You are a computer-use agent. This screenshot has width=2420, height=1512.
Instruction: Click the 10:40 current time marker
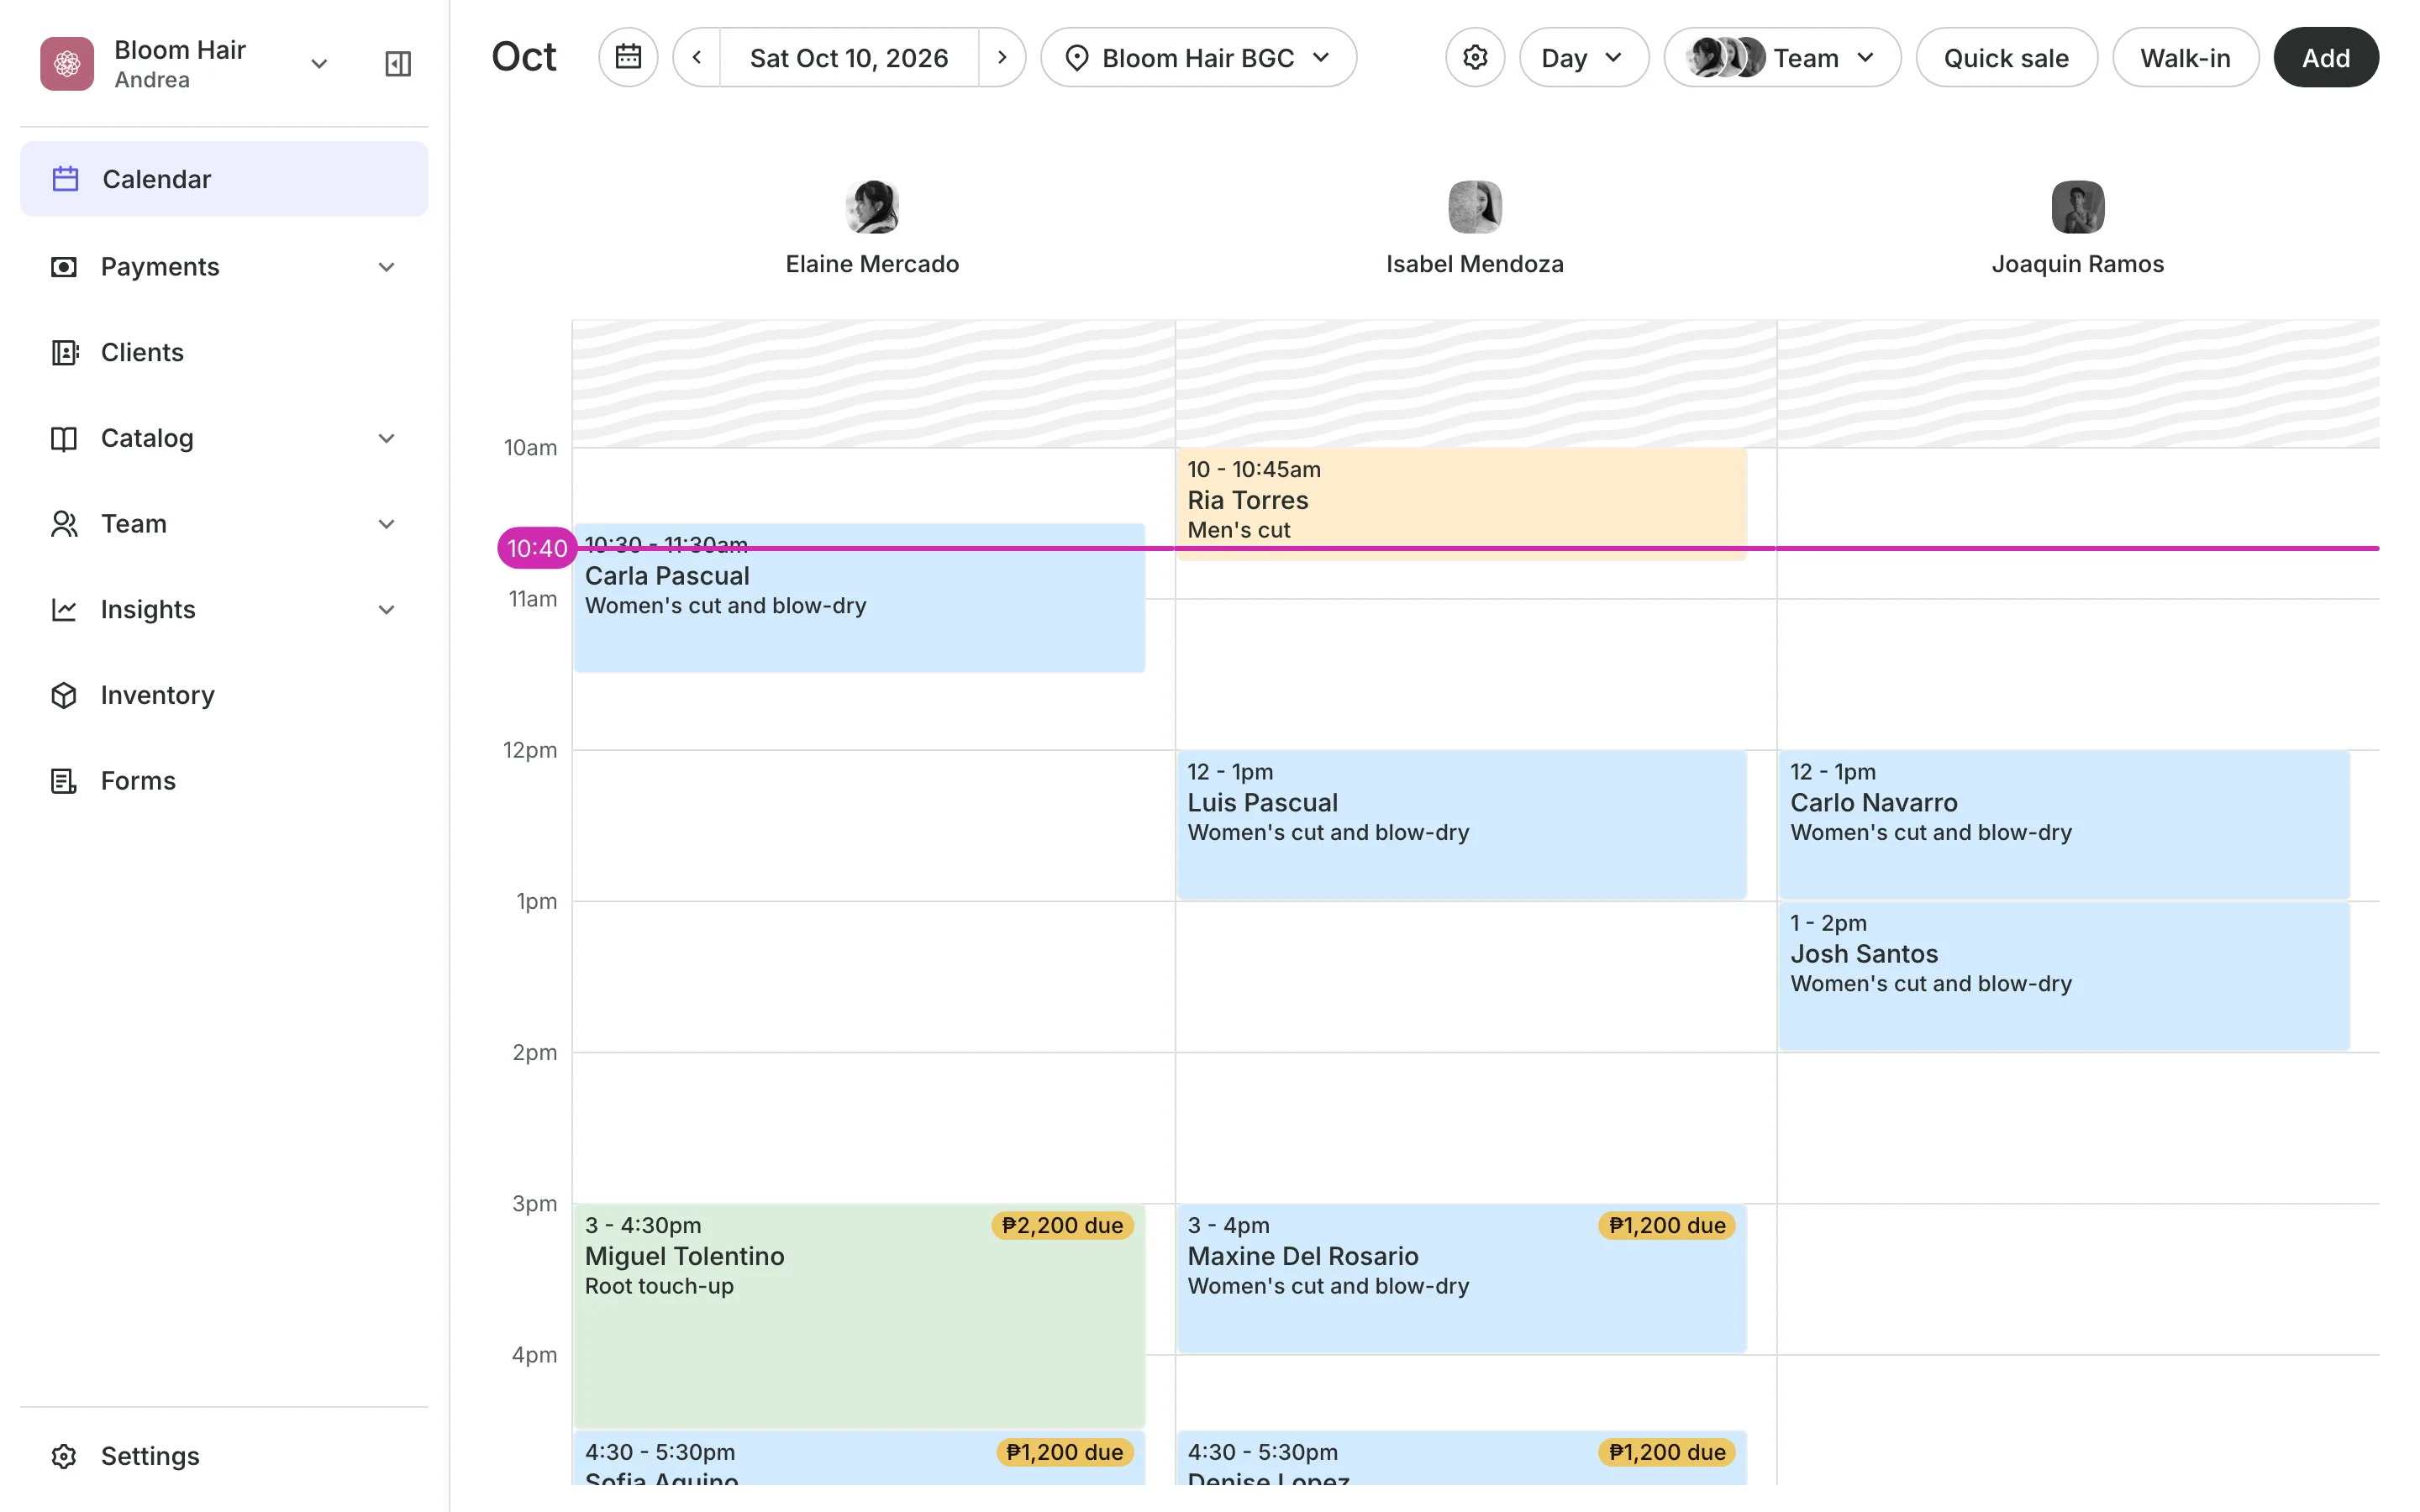click(x=537, y=548)
